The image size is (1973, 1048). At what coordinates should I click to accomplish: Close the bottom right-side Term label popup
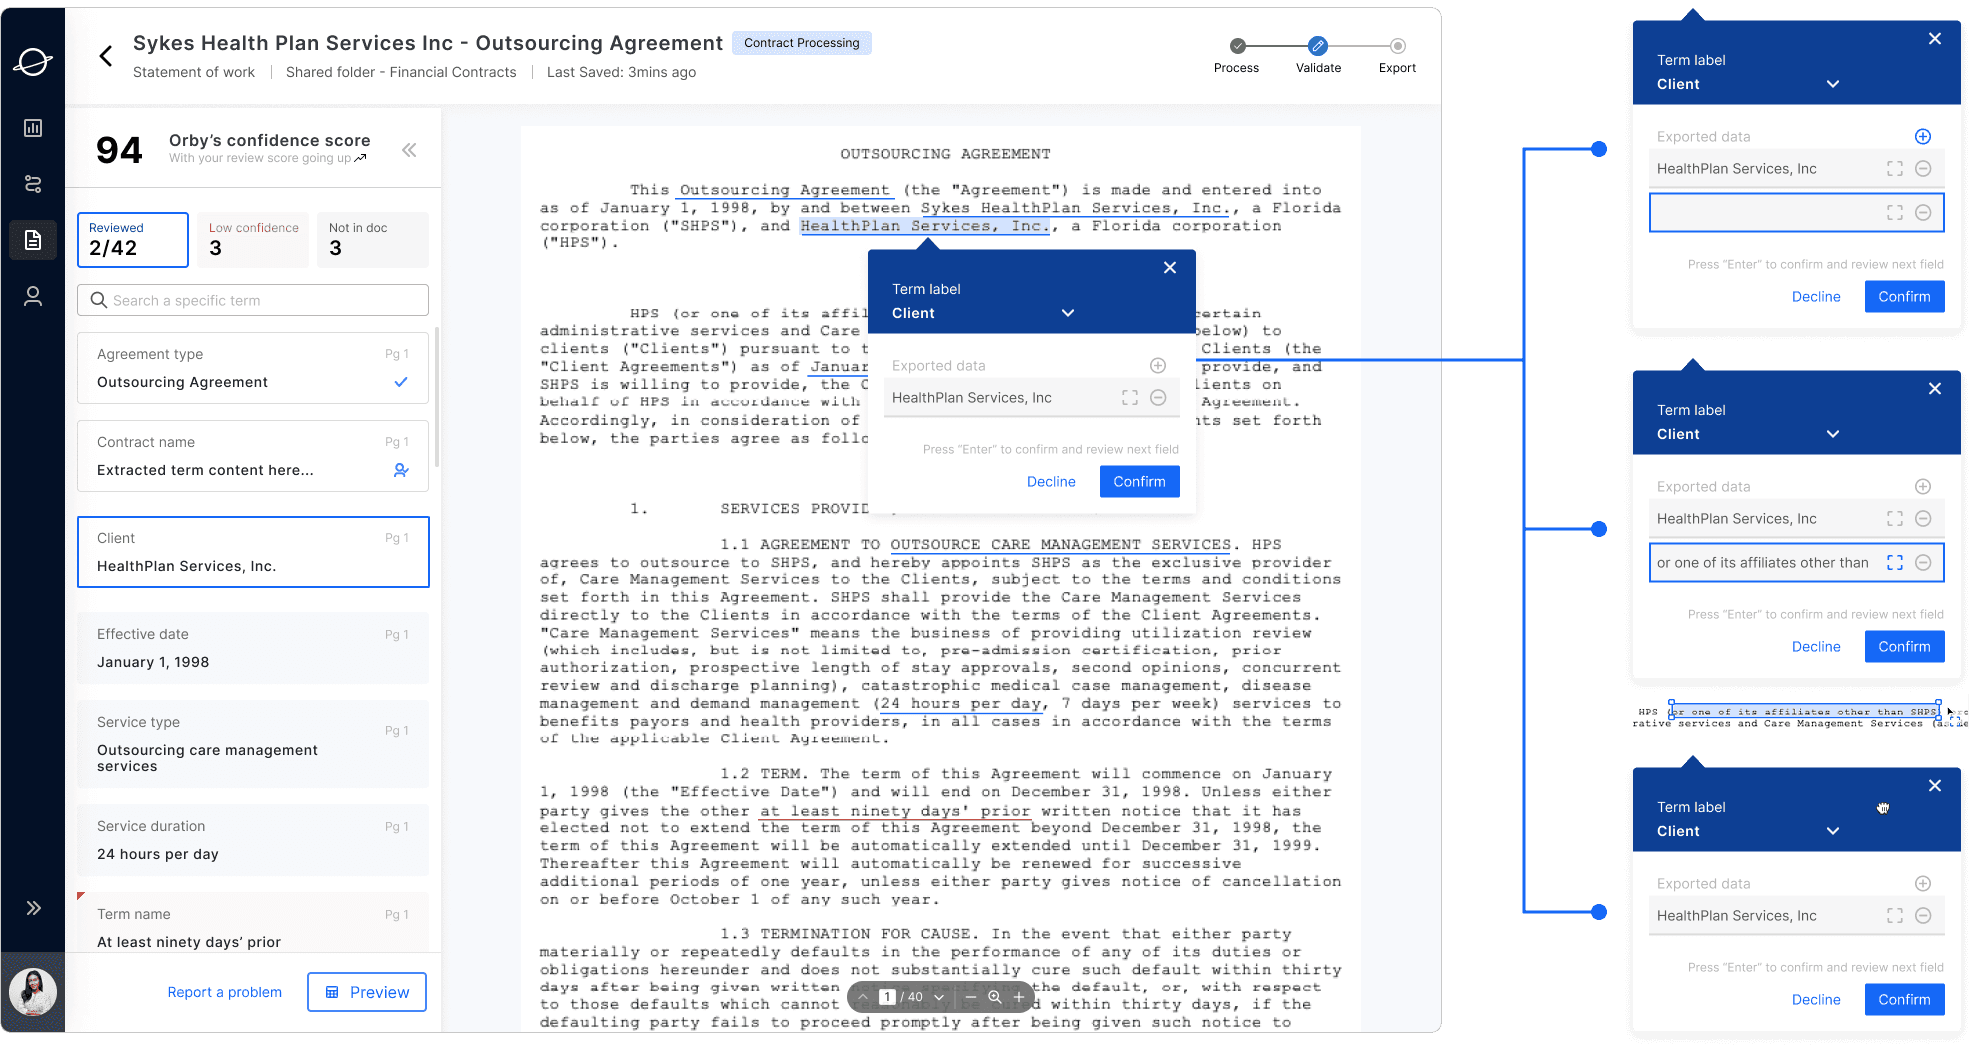[x=1935, y=786]
